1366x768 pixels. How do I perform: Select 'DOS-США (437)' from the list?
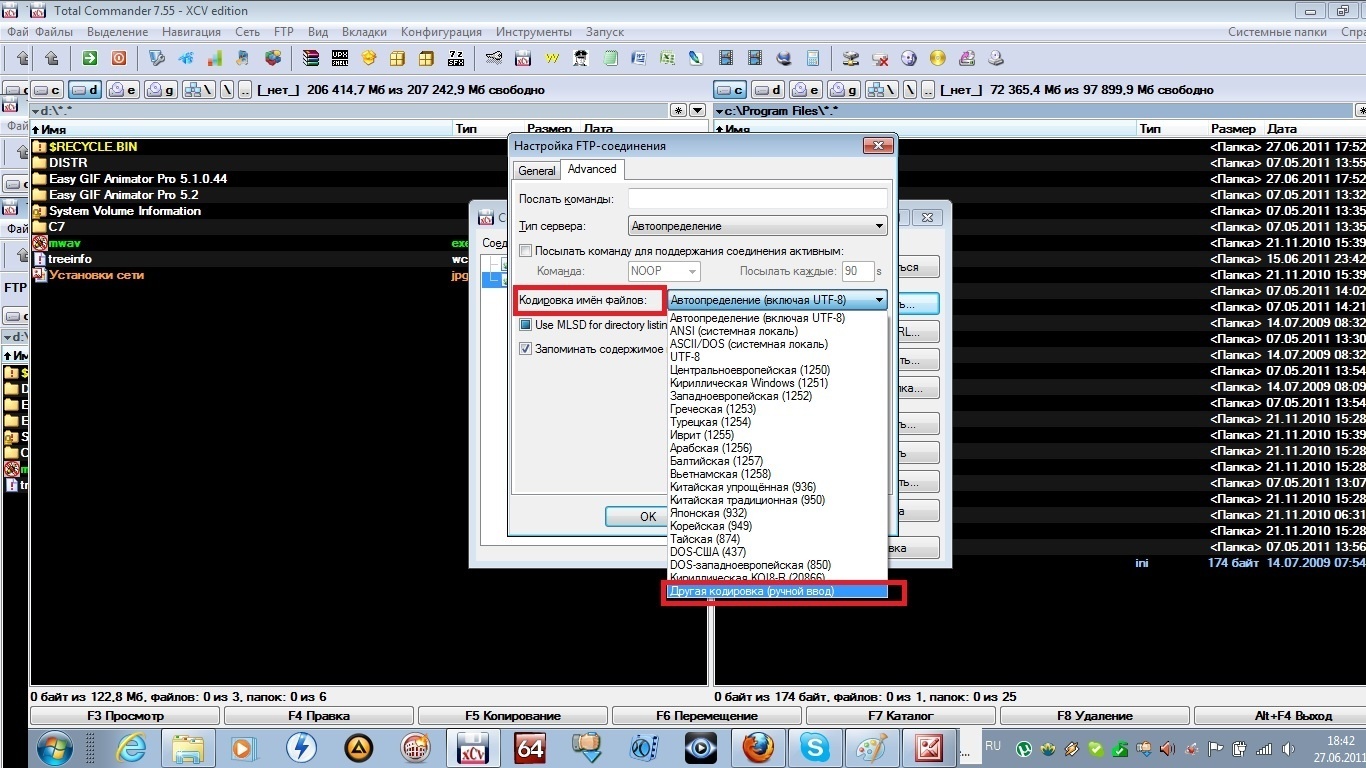[777, 552]
